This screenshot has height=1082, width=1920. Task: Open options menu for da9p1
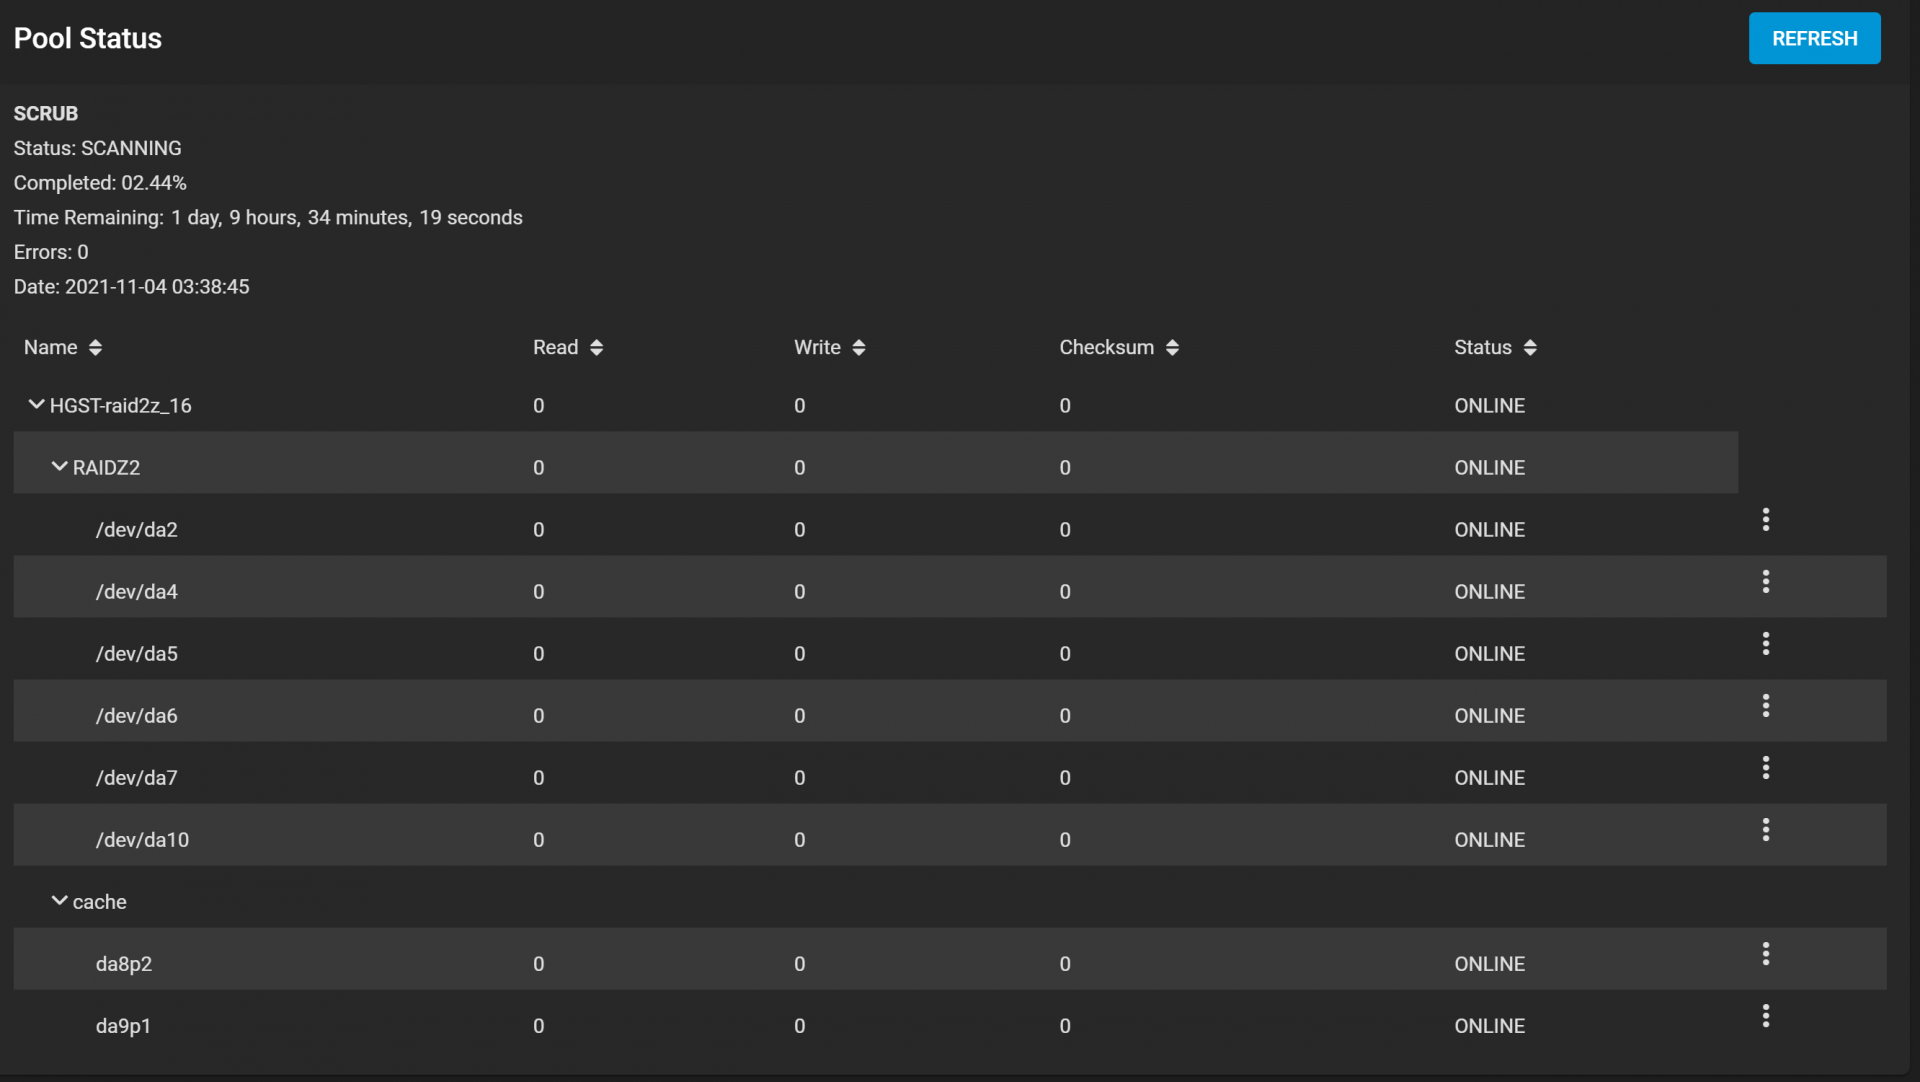tap(1766, 1016)
